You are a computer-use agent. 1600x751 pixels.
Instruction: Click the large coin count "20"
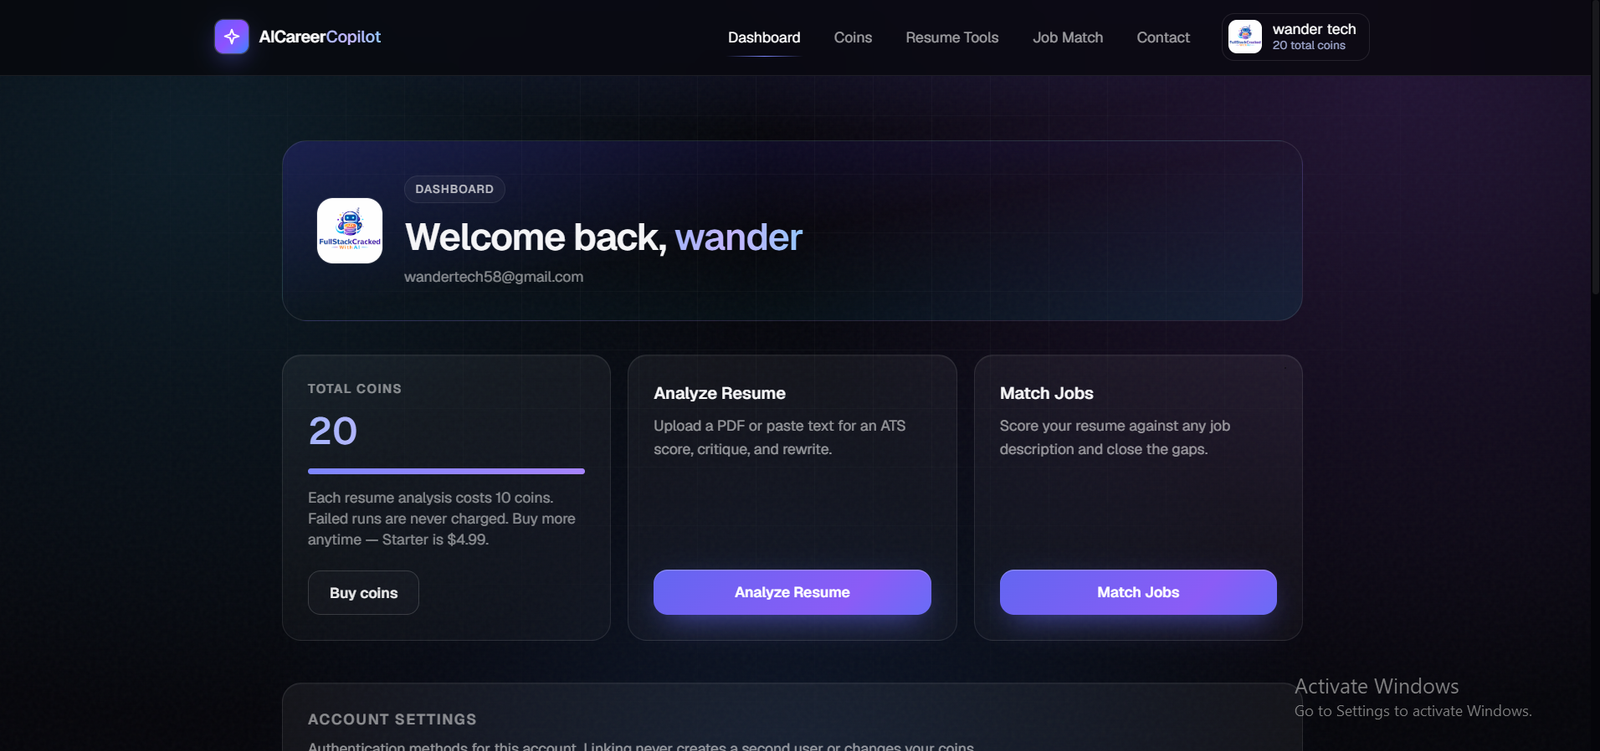(x=333, y=431)
